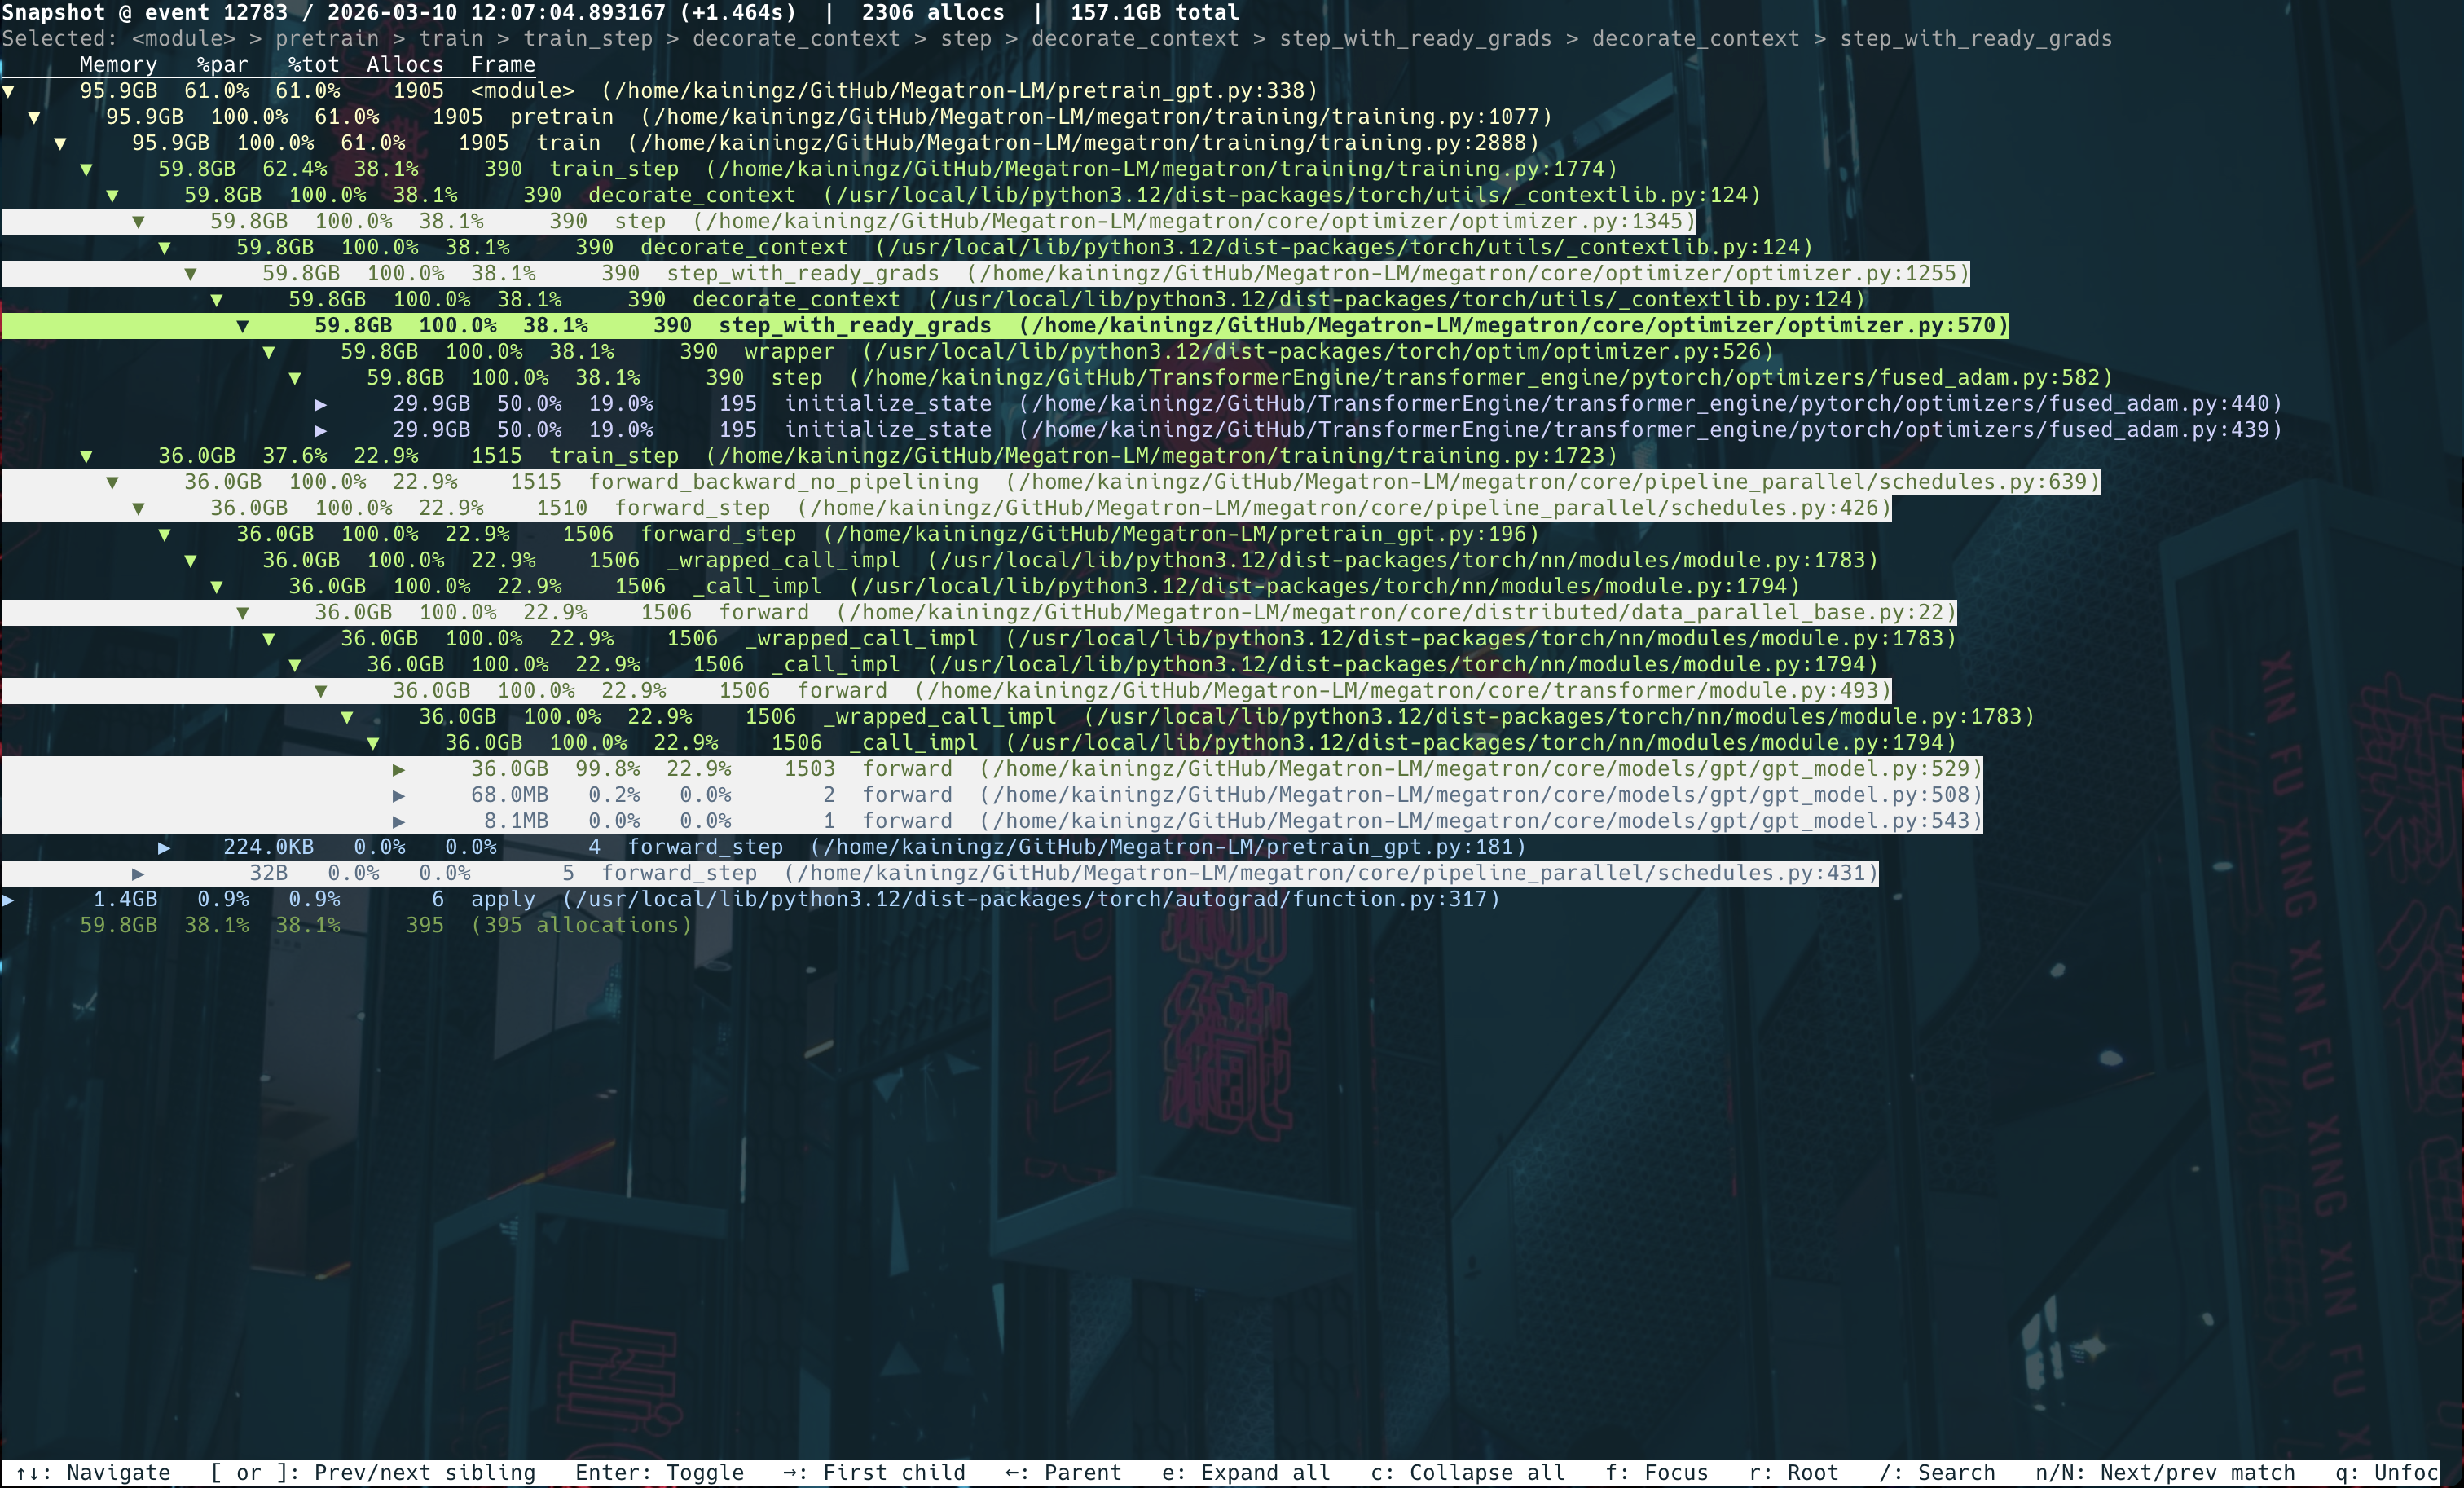The width and height of the screenshot is (2464, 1488).
Task: Collapse forward_backward_no_pipelining schedules.py:639 arrow
Action: [112, 482]
